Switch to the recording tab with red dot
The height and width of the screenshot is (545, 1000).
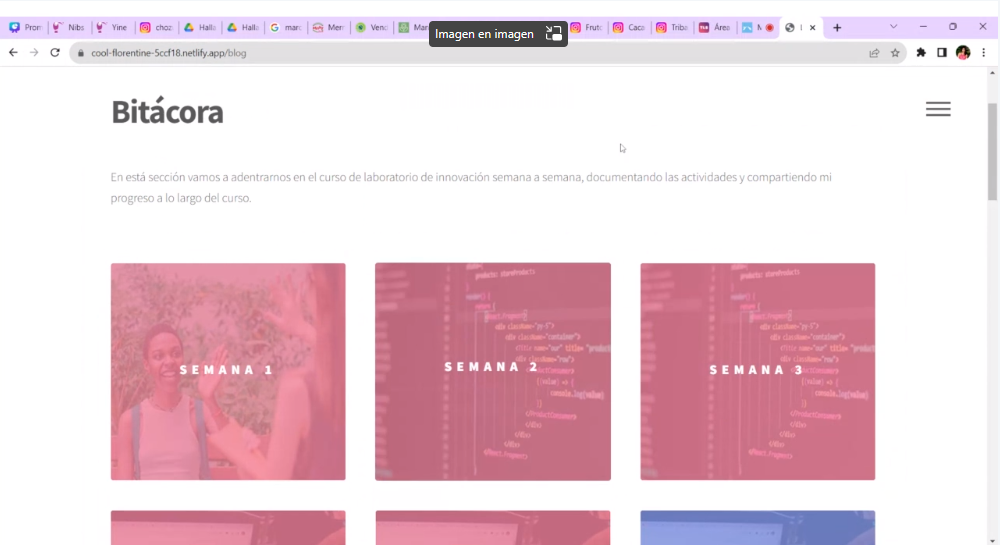(758, 27)
